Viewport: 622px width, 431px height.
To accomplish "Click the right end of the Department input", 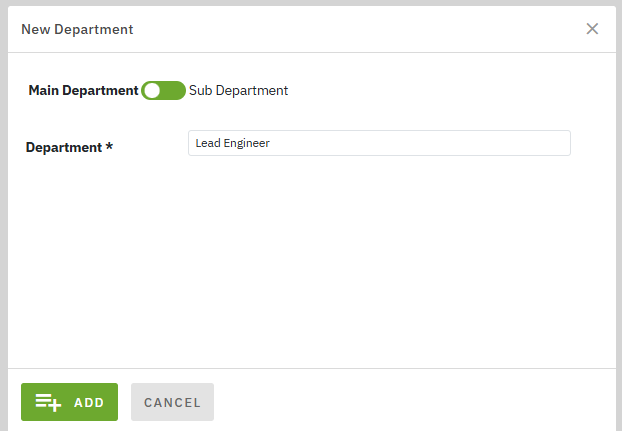I will coord(560,143).
